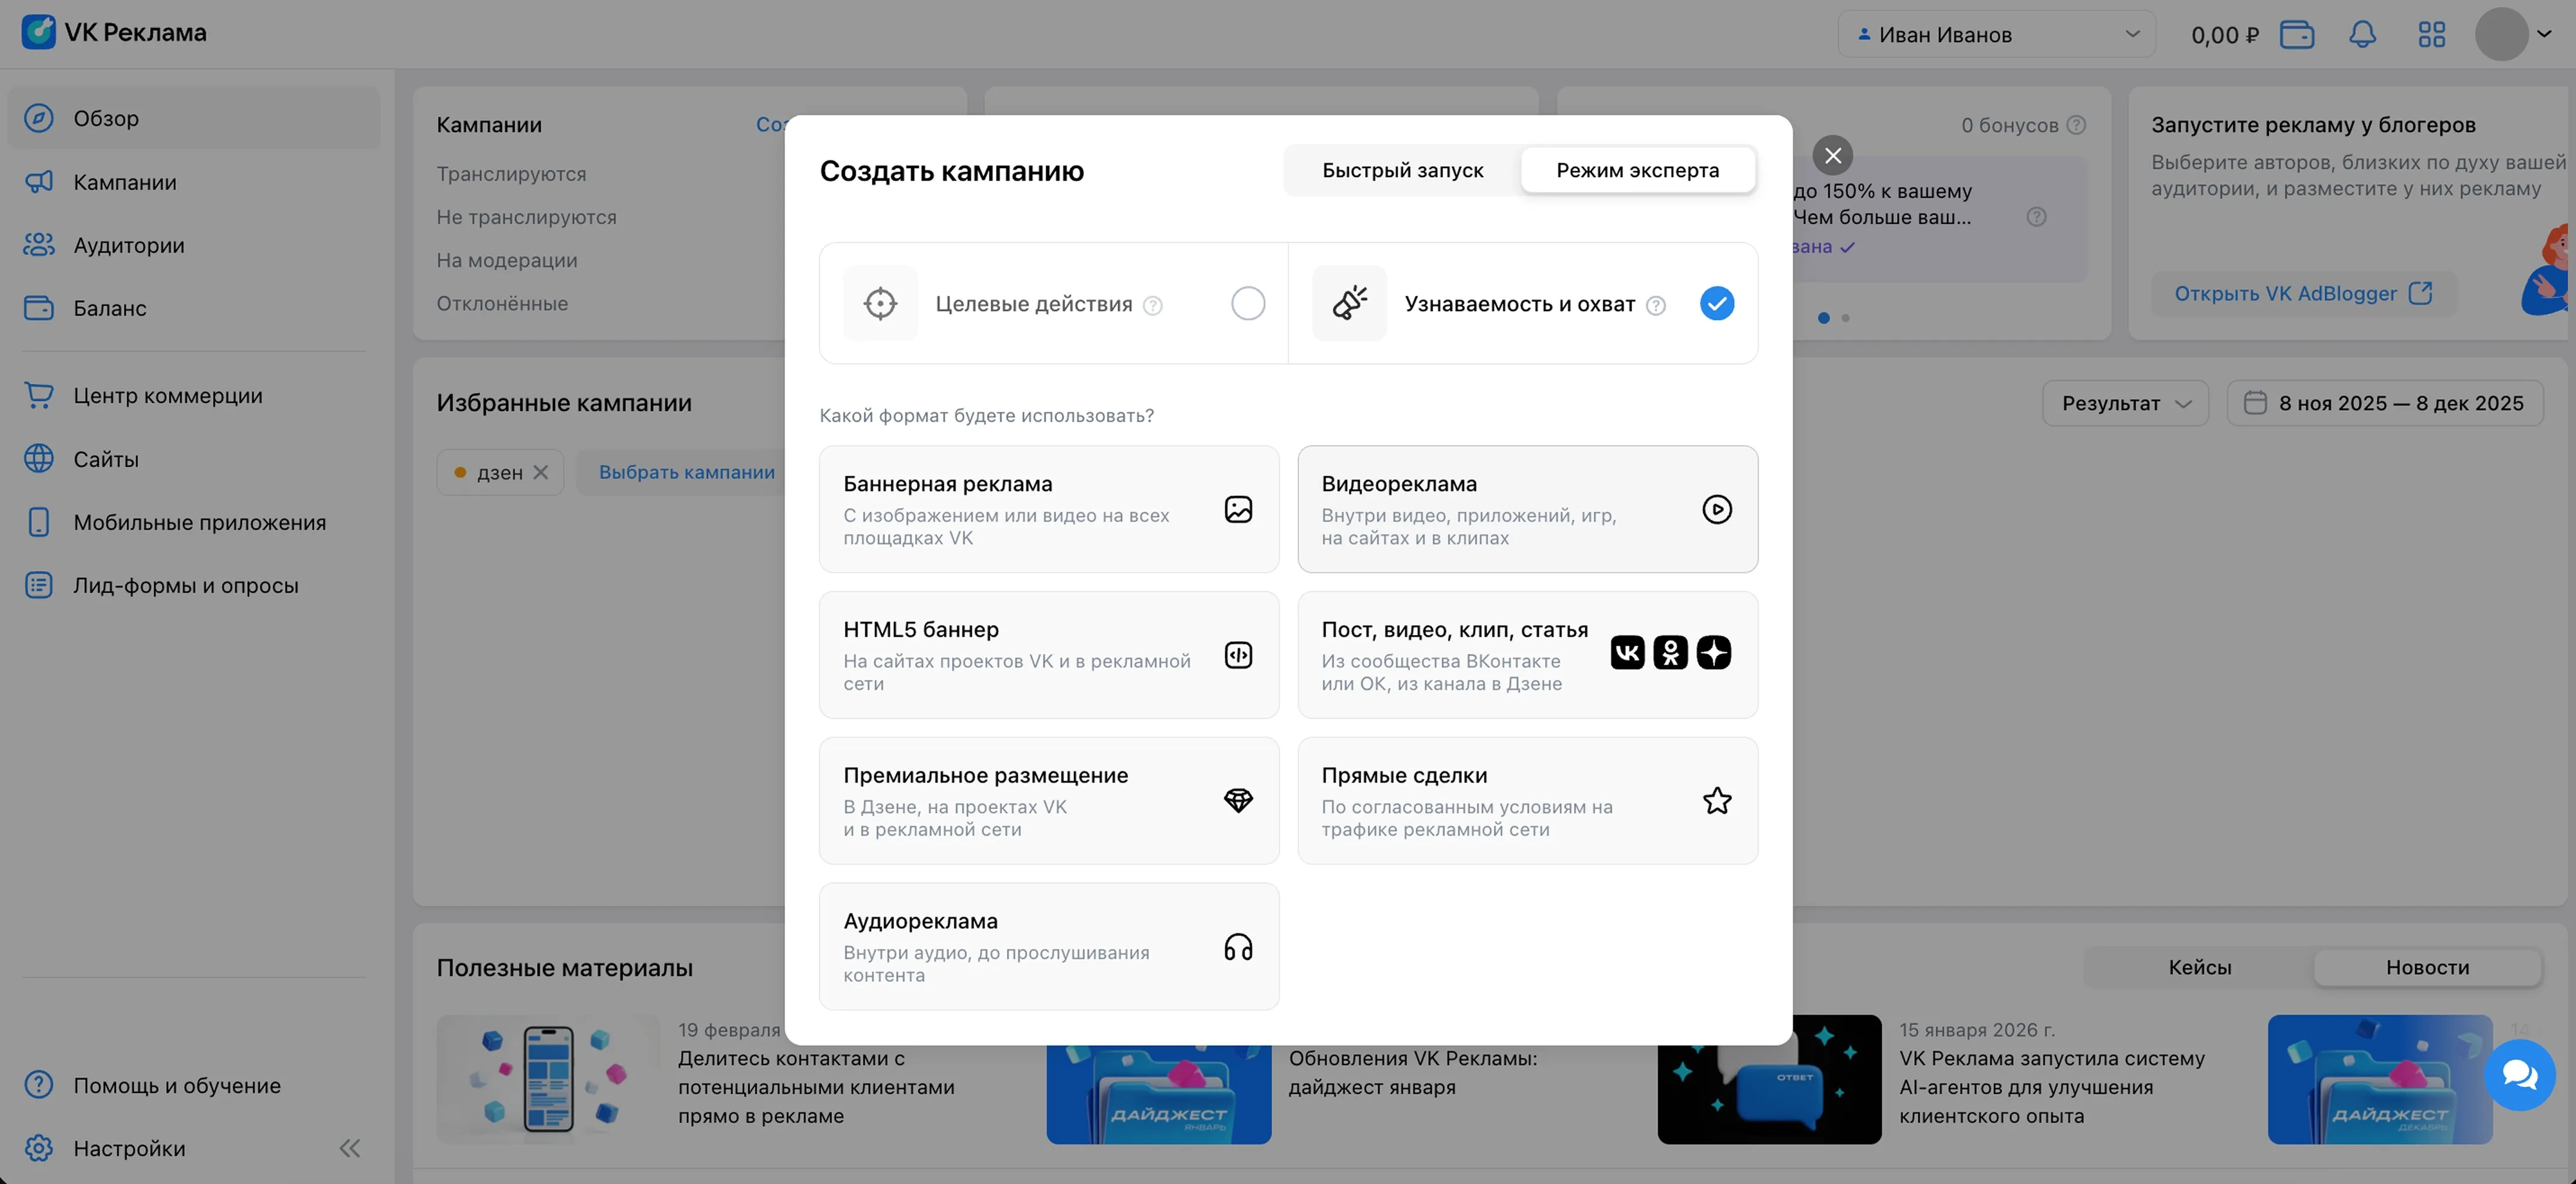
Task: Click help icon next to Узнаваемость и охват
Action: point(1656,305)
